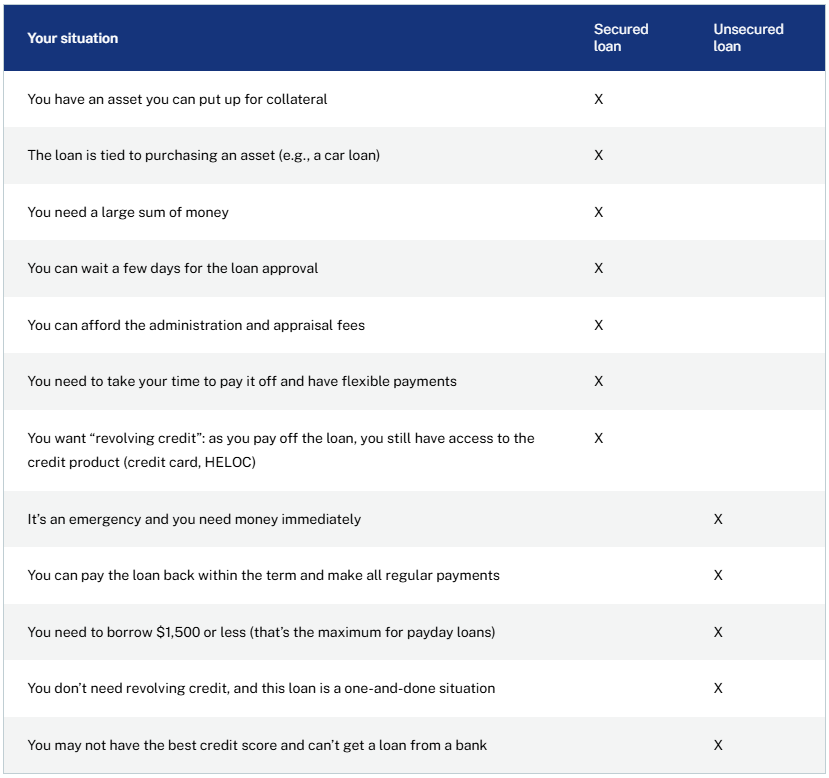829x778 pixels.
Task: Click the X in the flexible payments row
Action: tap(599, 381)
